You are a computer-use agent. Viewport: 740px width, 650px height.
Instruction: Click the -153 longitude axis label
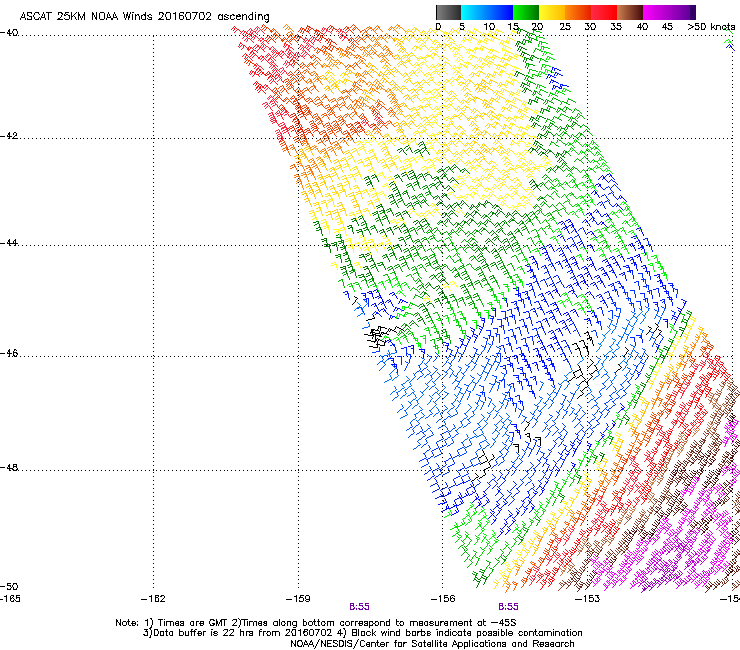click(x=588, y=599)
